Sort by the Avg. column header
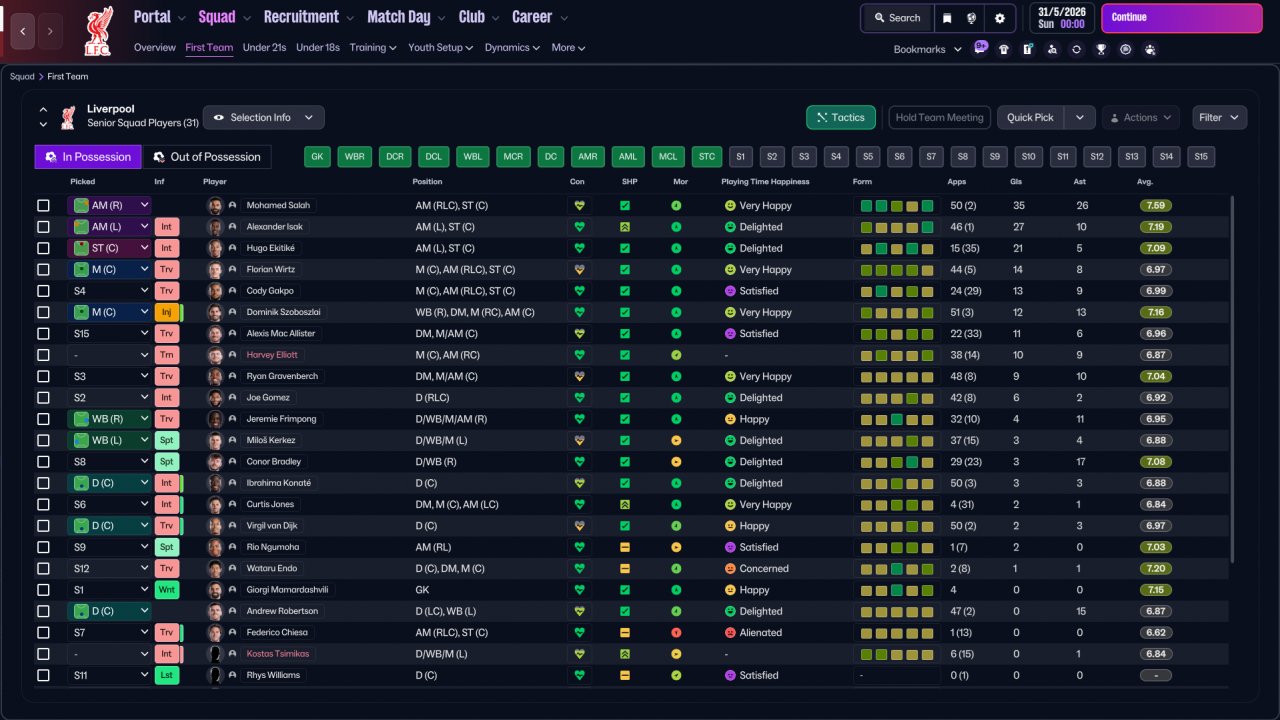 pos(1145,182)
